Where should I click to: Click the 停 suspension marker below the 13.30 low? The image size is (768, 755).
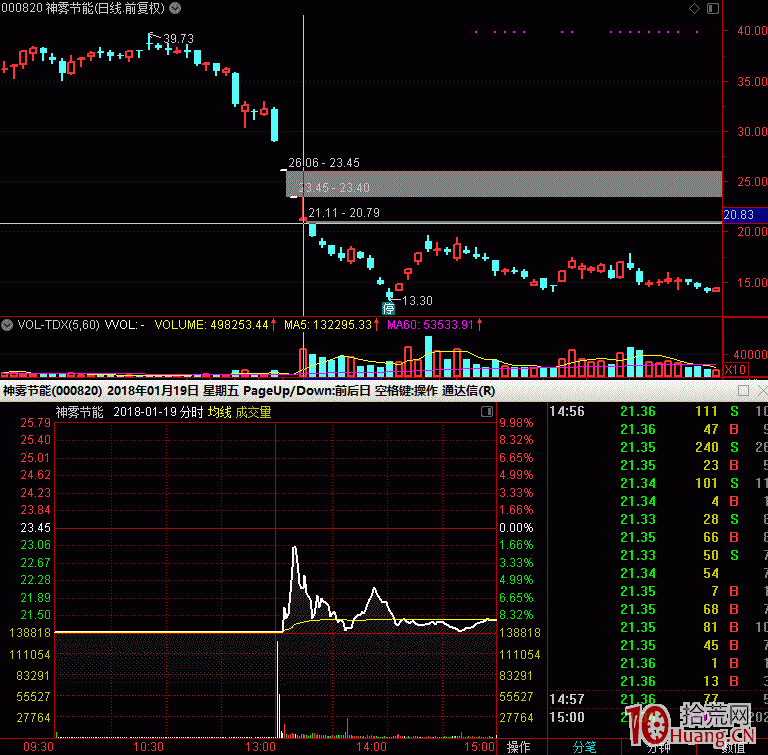click(x=388, y=309)
